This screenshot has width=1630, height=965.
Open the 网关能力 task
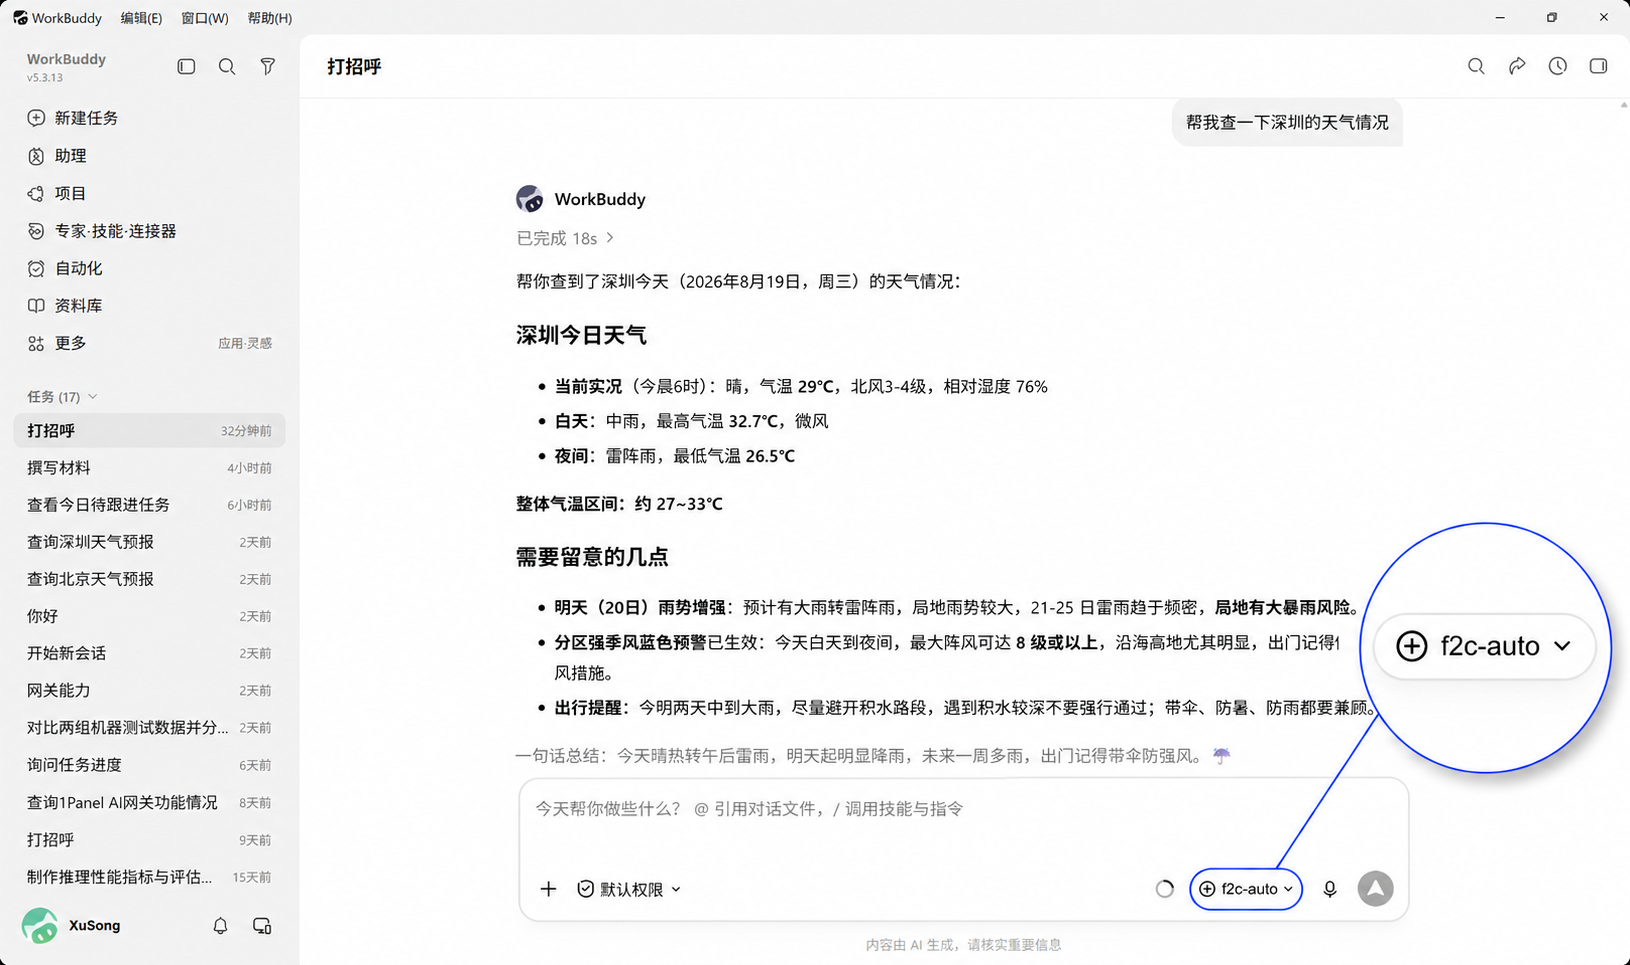pyautogui.click(x=150, y=690)
